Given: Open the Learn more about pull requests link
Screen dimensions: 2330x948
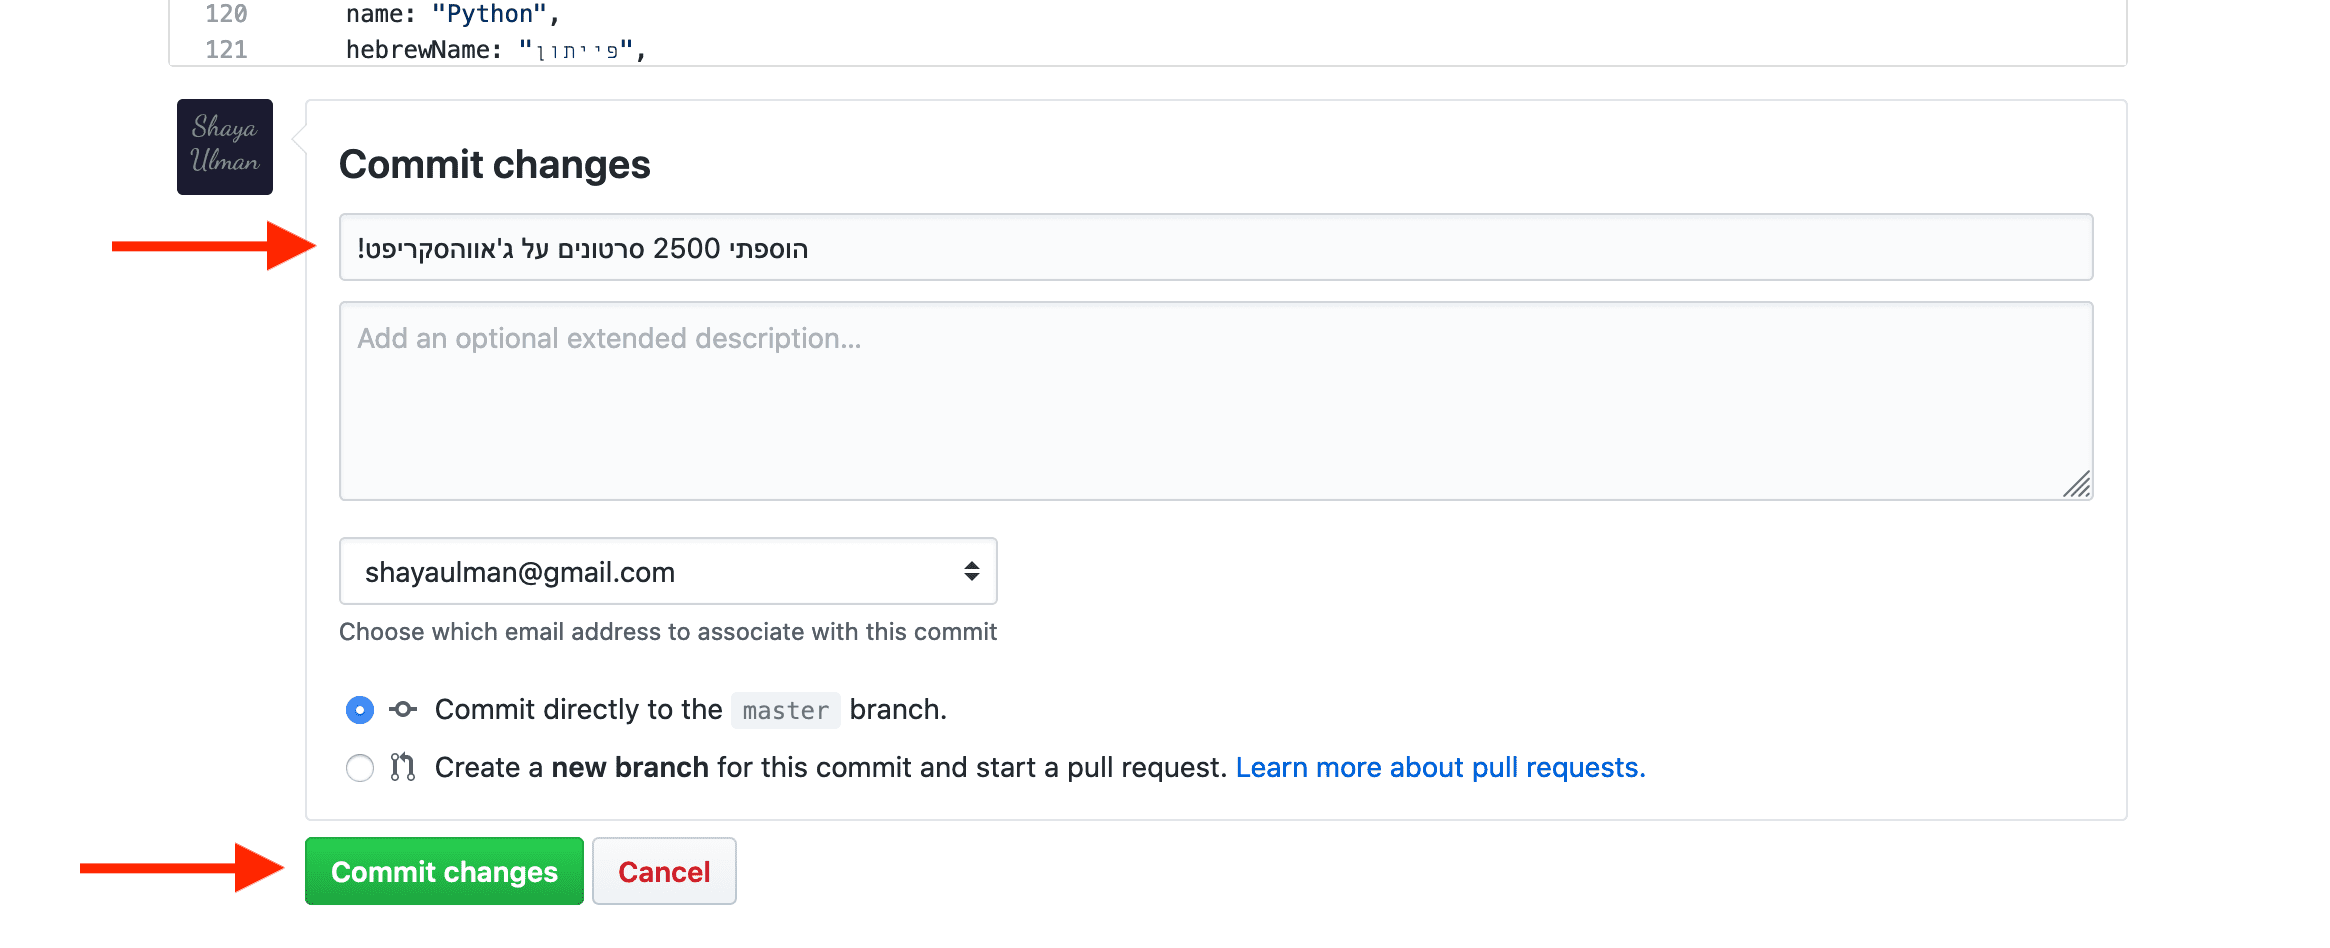Looking at the screenshot, I should point(1440,767).
